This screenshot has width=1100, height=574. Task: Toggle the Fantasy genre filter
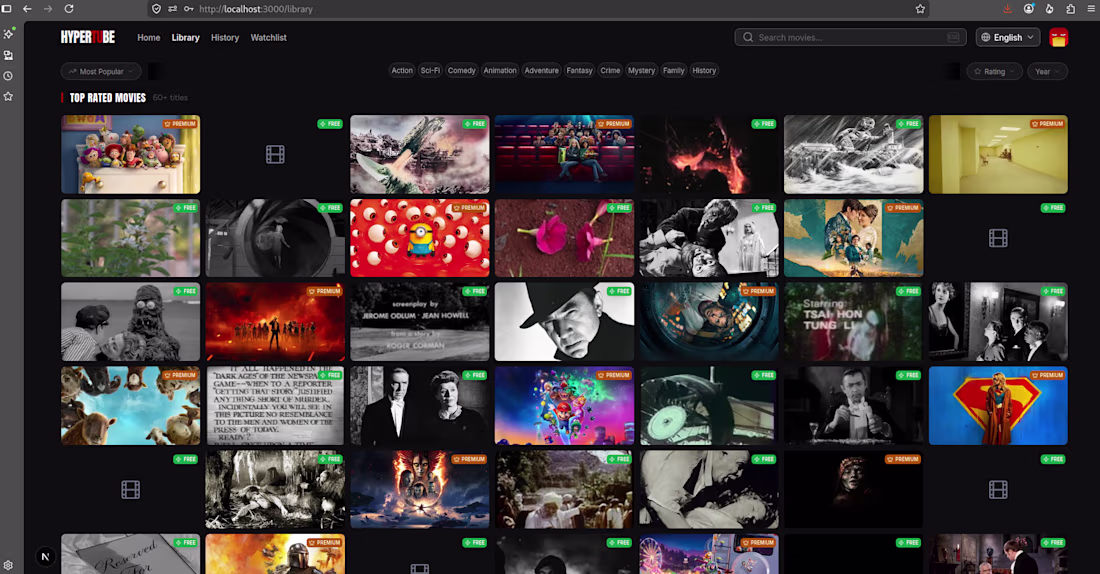tap(579, 70)
